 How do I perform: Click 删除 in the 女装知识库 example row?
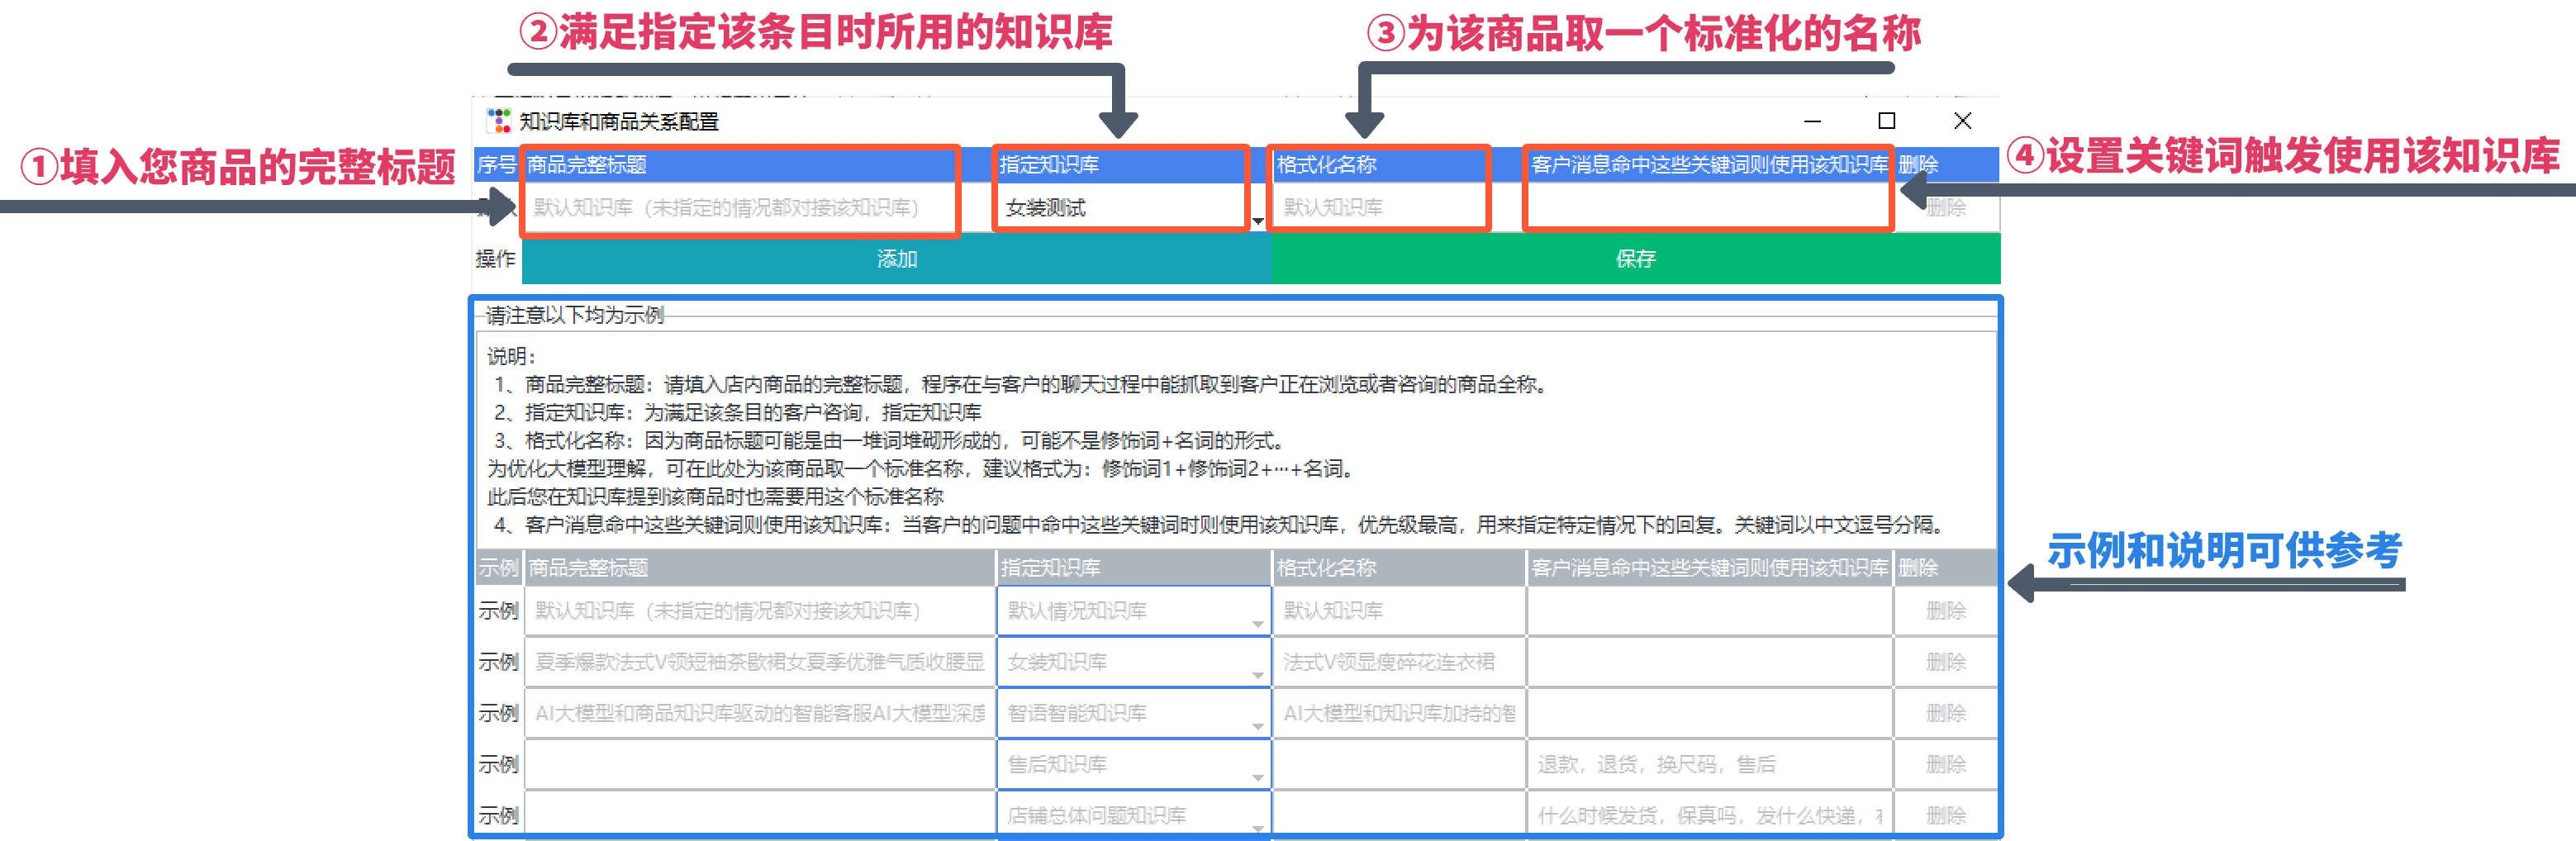[x=1946, y=662]
